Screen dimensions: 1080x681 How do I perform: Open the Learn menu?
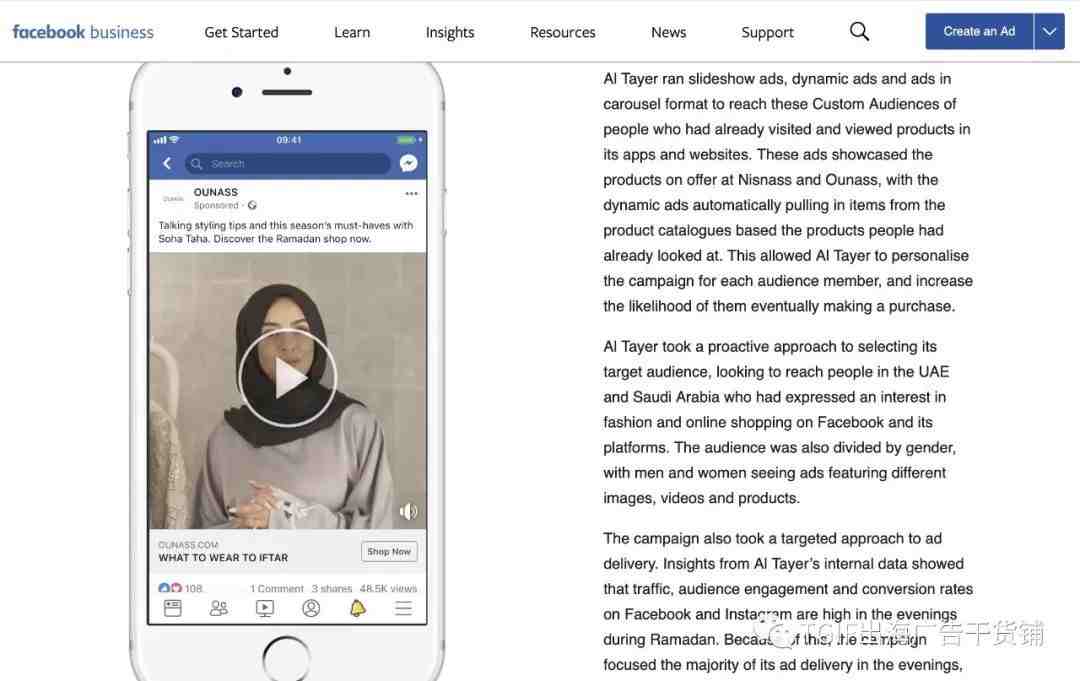pos(352,32)
